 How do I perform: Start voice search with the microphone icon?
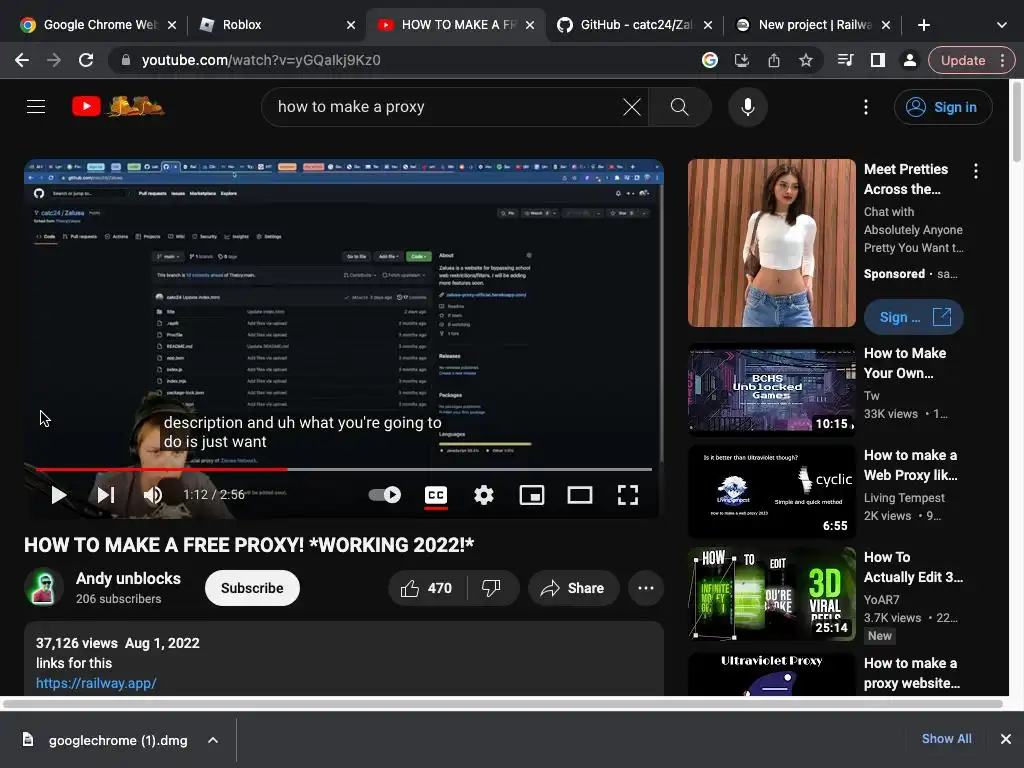[x=748, y=107]
